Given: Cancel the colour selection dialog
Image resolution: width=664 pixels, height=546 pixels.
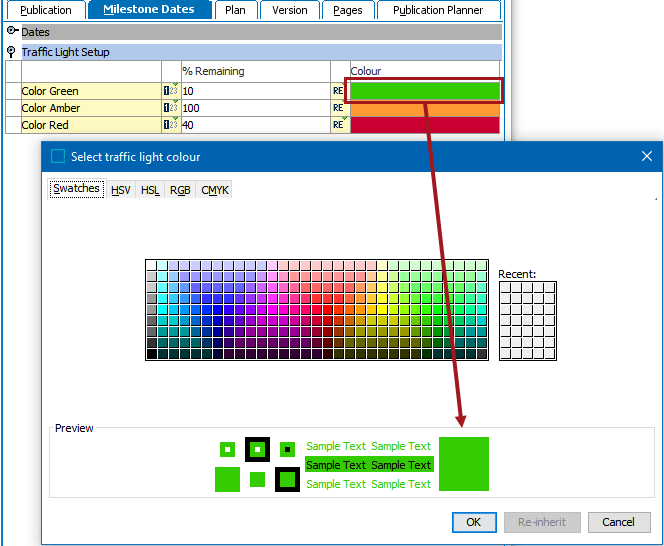Looking at the screenshot, I should (618, 521).
